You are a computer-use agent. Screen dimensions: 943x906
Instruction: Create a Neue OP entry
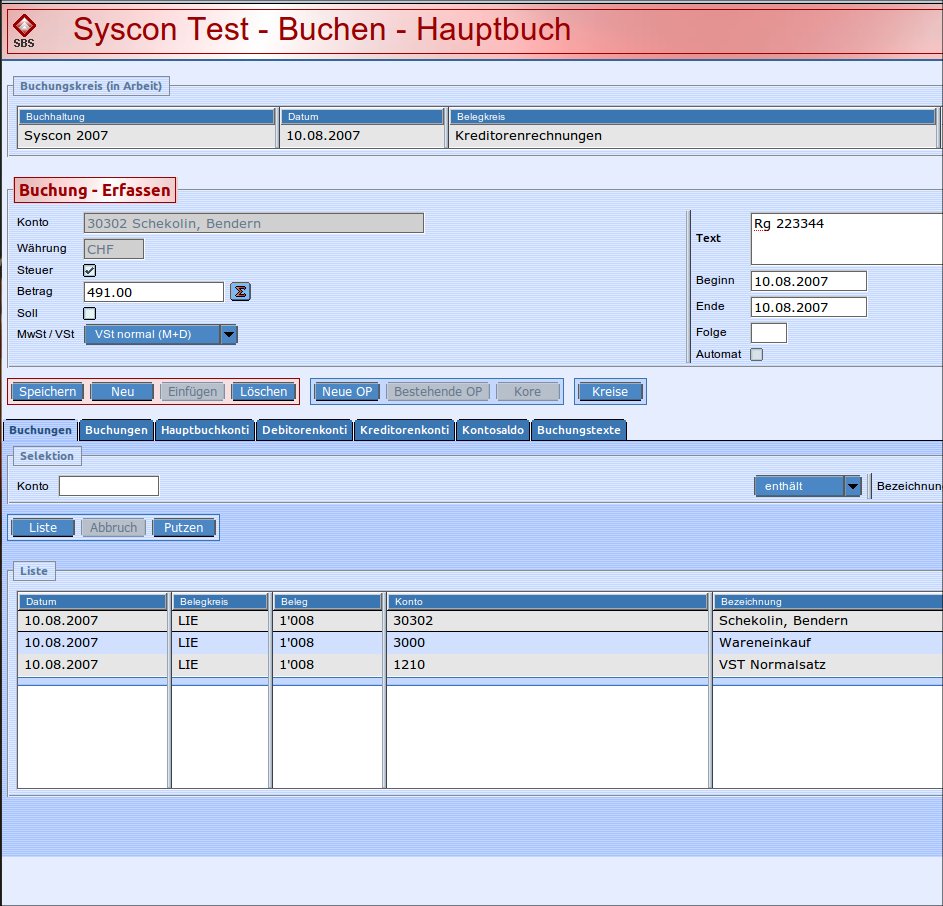[347, 392]
